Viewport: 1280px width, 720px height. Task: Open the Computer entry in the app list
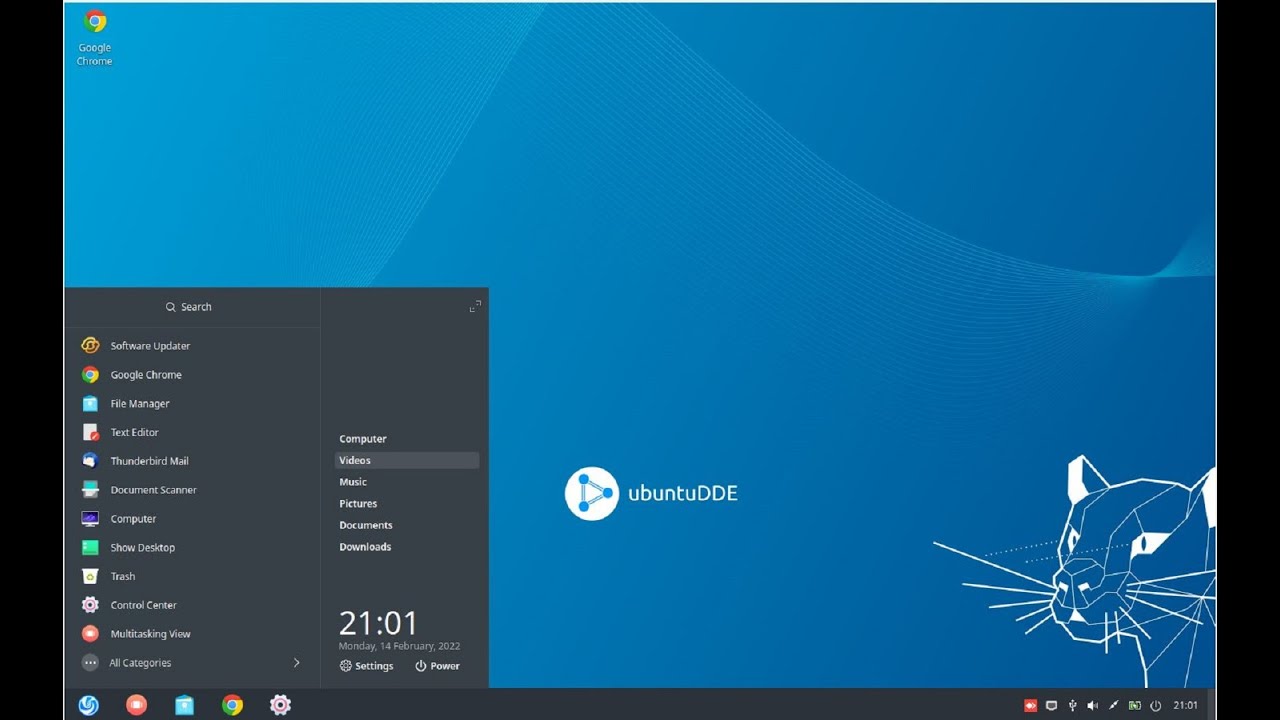click(192, 519)
